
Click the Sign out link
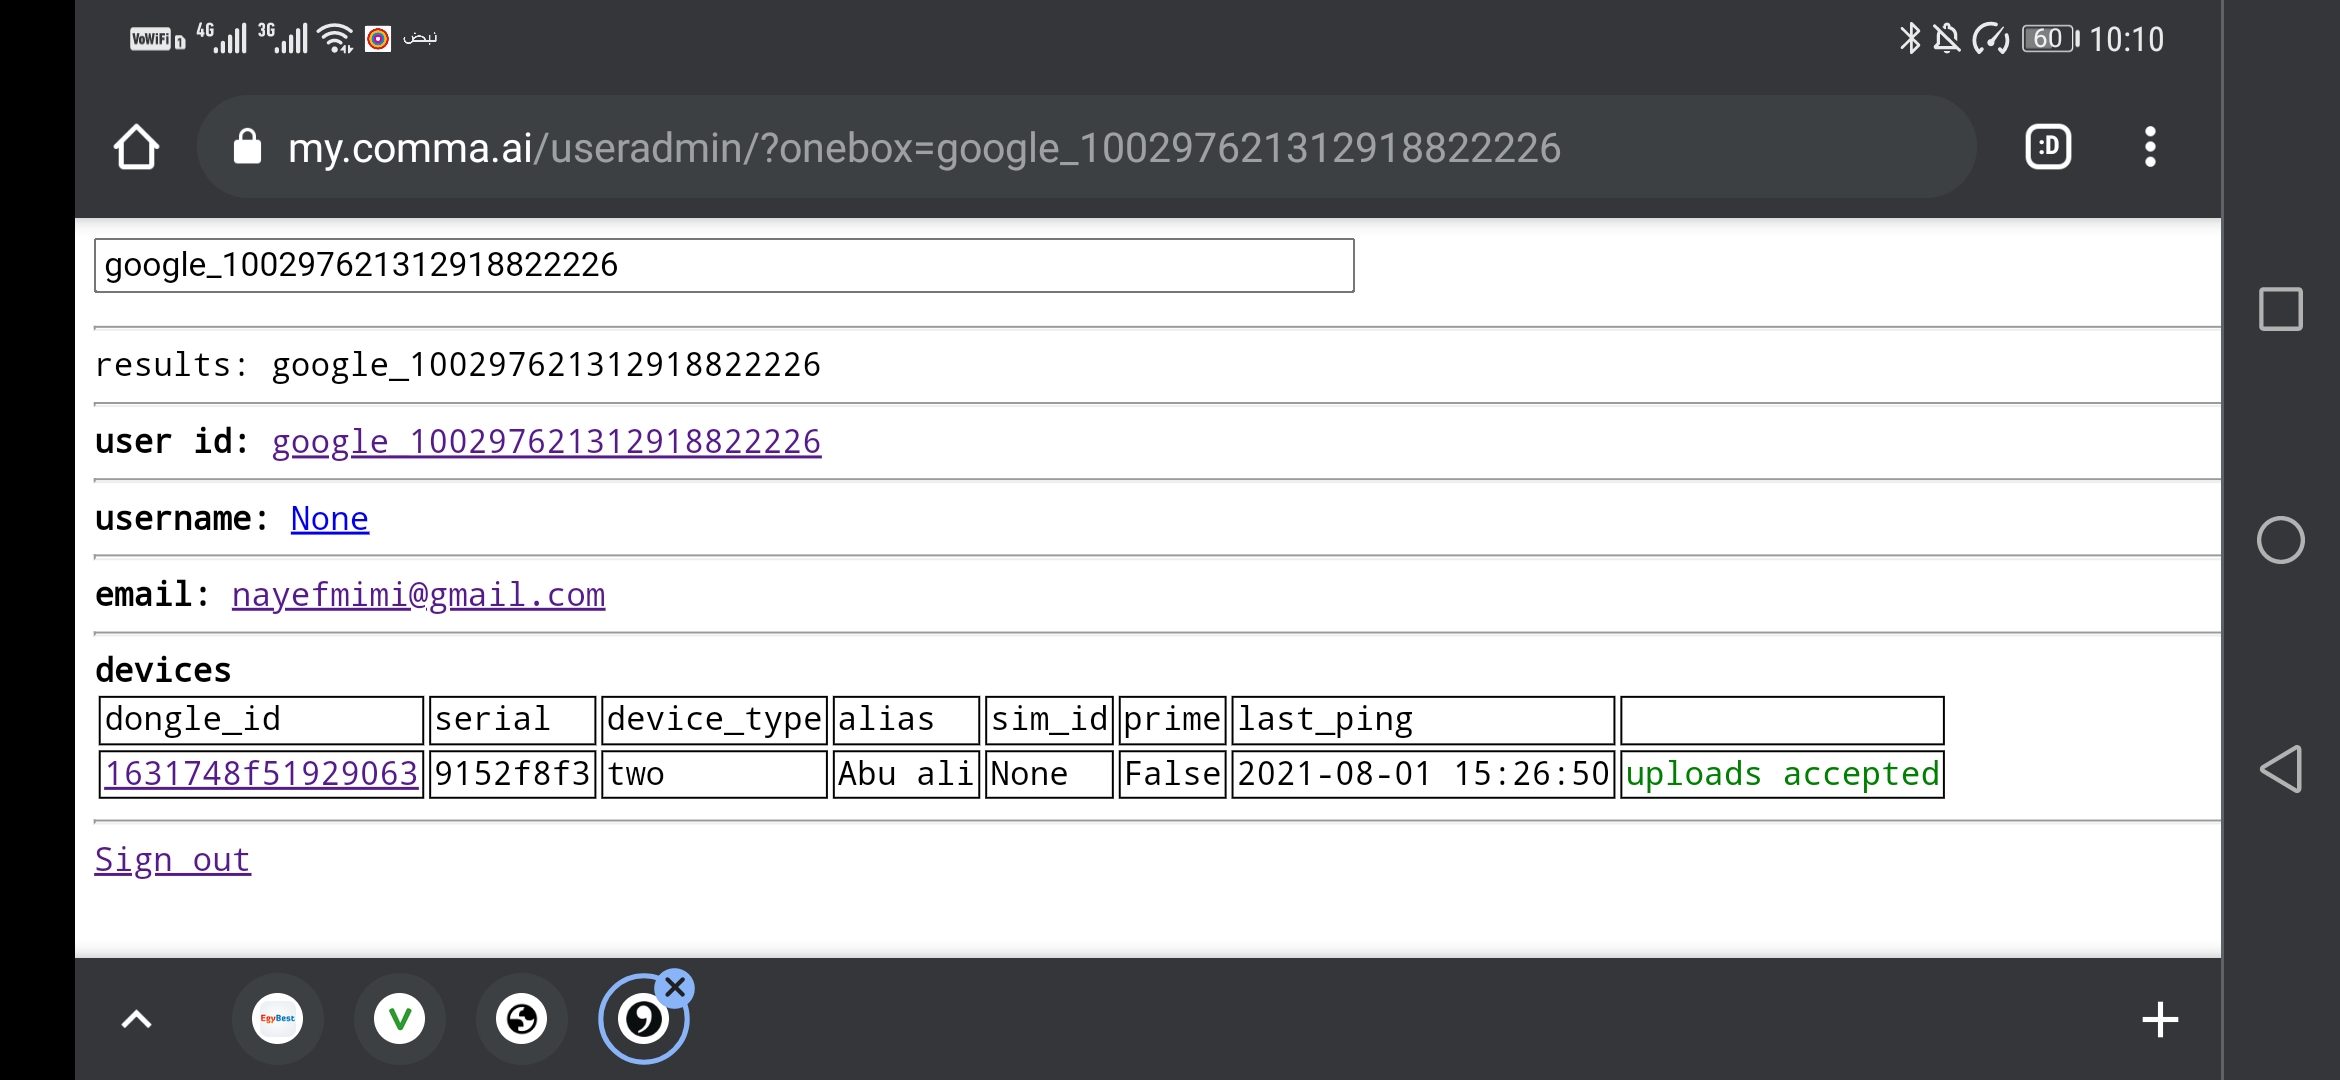171,859
